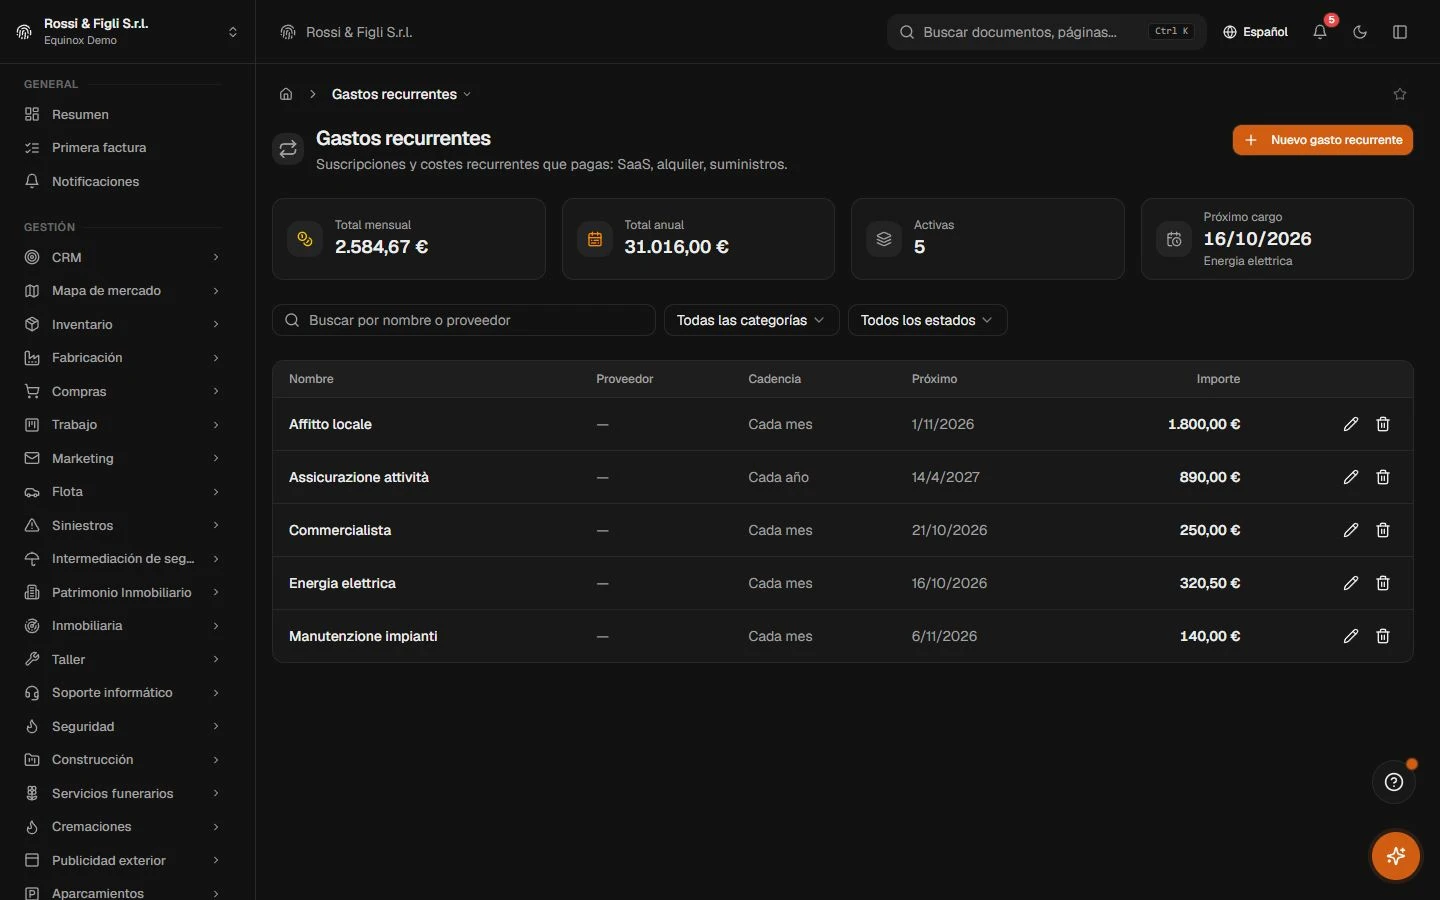Screen dimensions: 1440x900
Task: Open Gastos recurrentes breadcrumb dropdown
Action: pyautogui.click(x=401, y=94)
